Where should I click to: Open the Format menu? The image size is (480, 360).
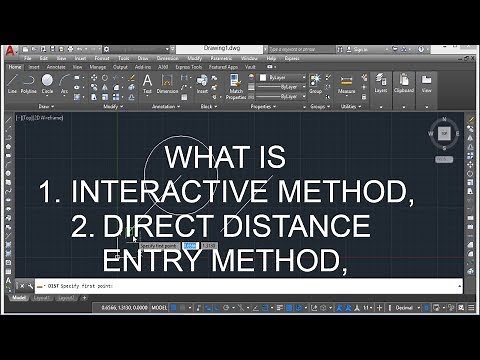pos(102,58)
